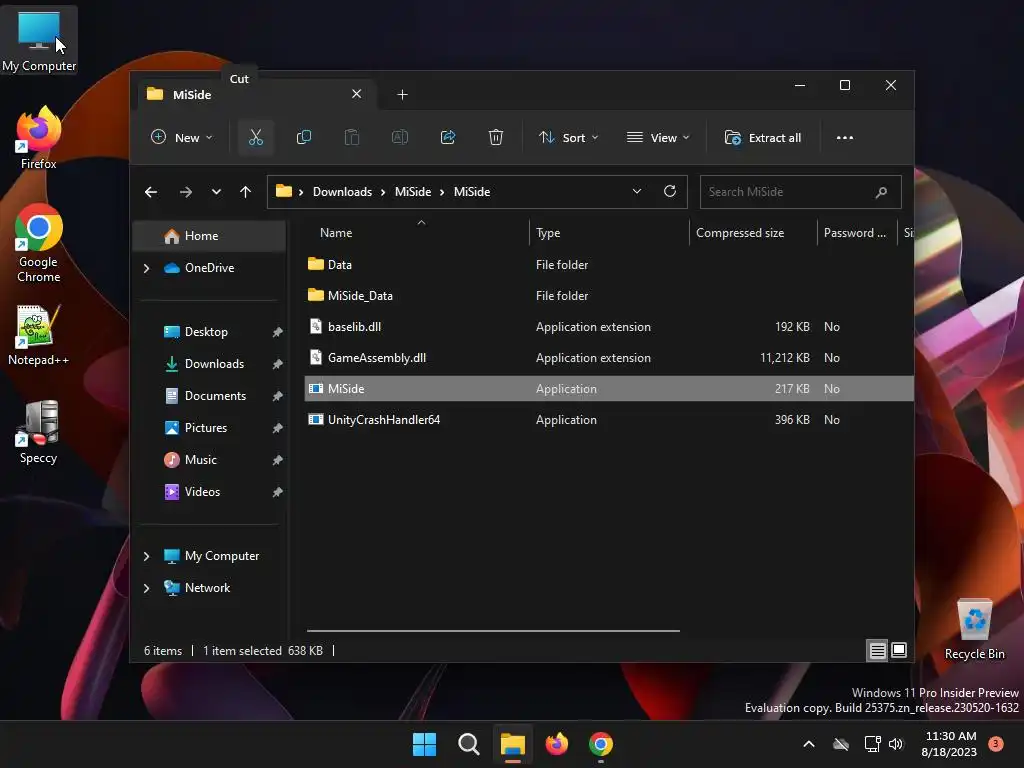Add a new tab with plus button
1024x768 pixels.
[x=402, y=95]
